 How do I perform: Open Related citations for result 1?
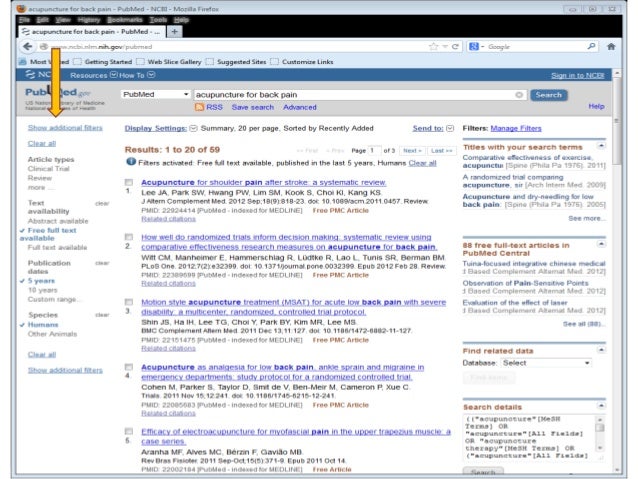point(168,219)
